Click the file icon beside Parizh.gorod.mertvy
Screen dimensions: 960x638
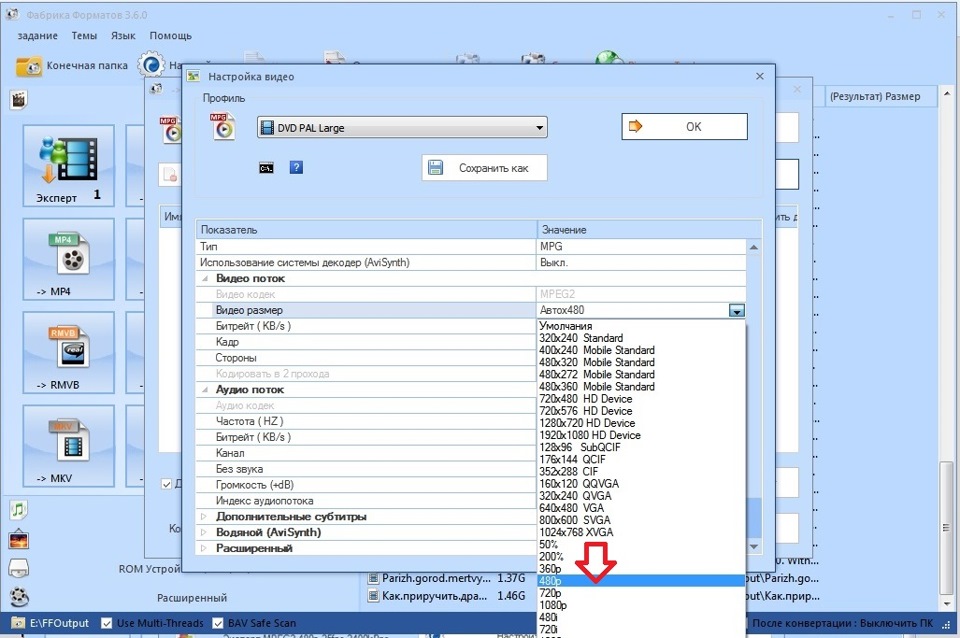tap(373, 578)
